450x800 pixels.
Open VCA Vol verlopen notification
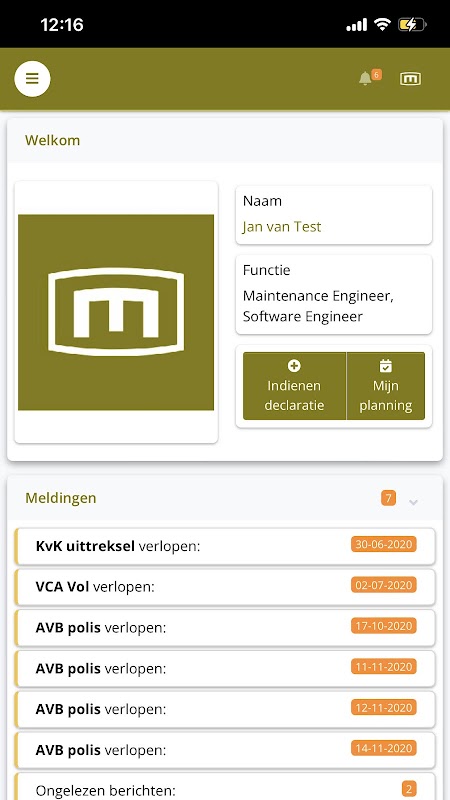[x=225, y=587]
